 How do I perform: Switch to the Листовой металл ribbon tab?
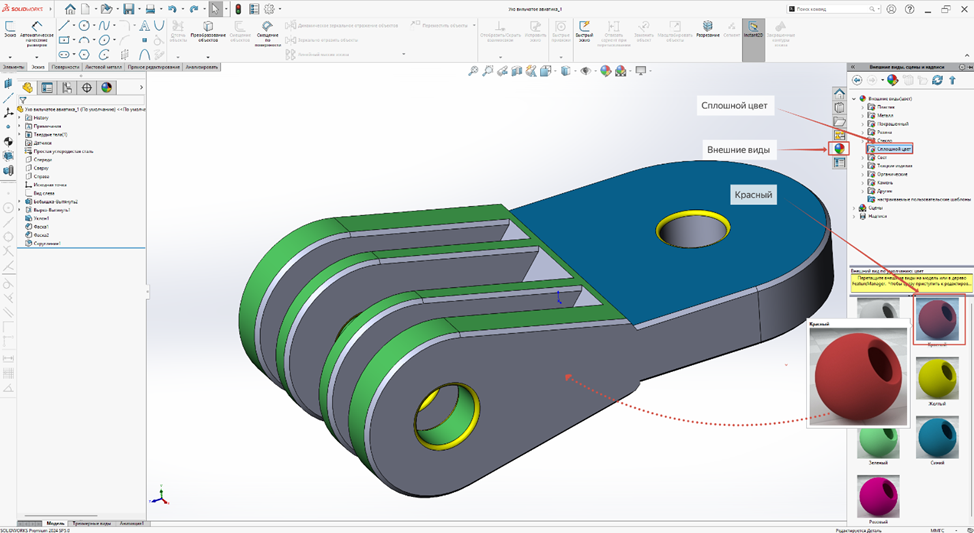point(102,67)
